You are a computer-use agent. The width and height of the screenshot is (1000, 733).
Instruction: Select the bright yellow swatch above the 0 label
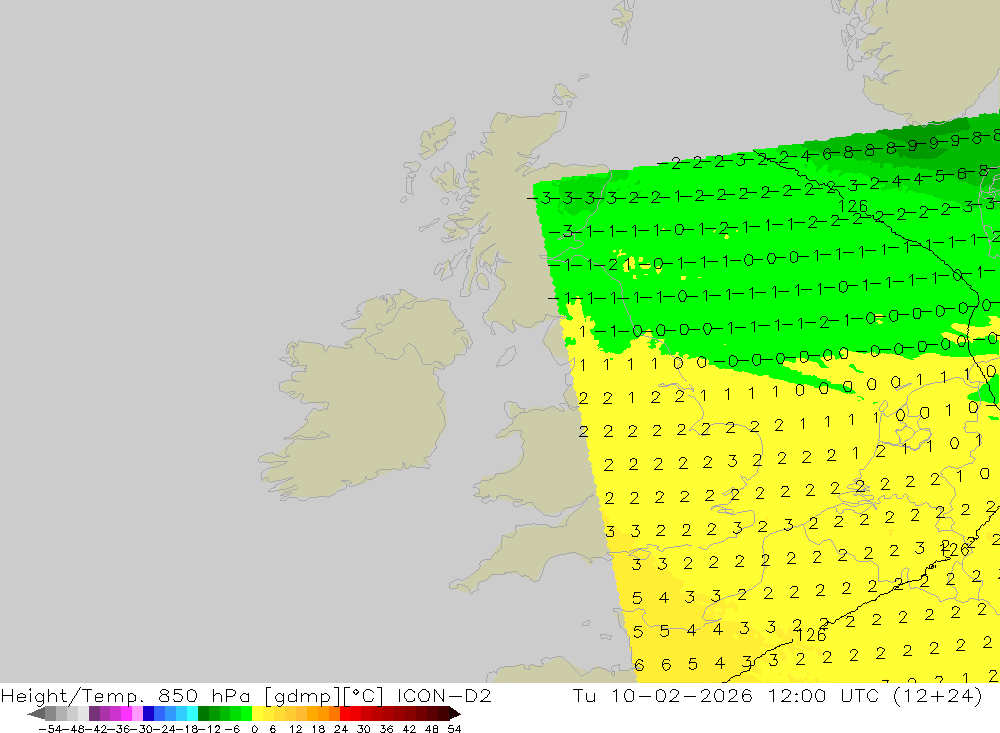258,713
